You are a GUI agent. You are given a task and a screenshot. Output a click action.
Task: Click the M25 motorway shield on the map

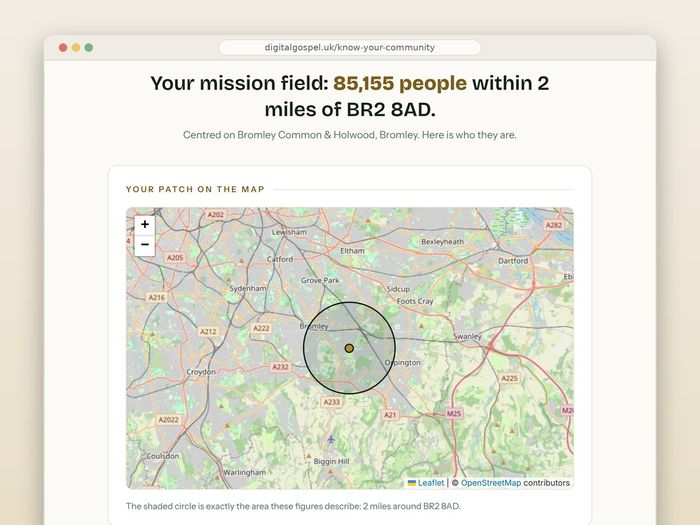tap(454, 413)
